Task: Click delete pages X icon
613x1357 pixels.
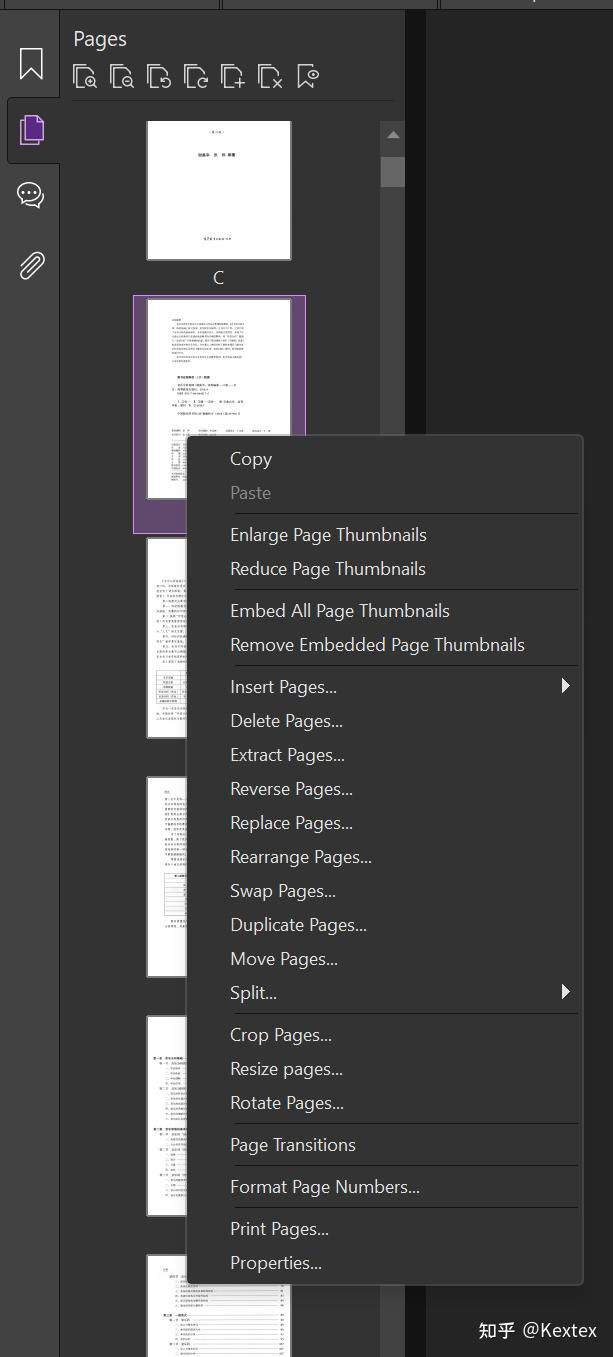Action: coord(270,77)
